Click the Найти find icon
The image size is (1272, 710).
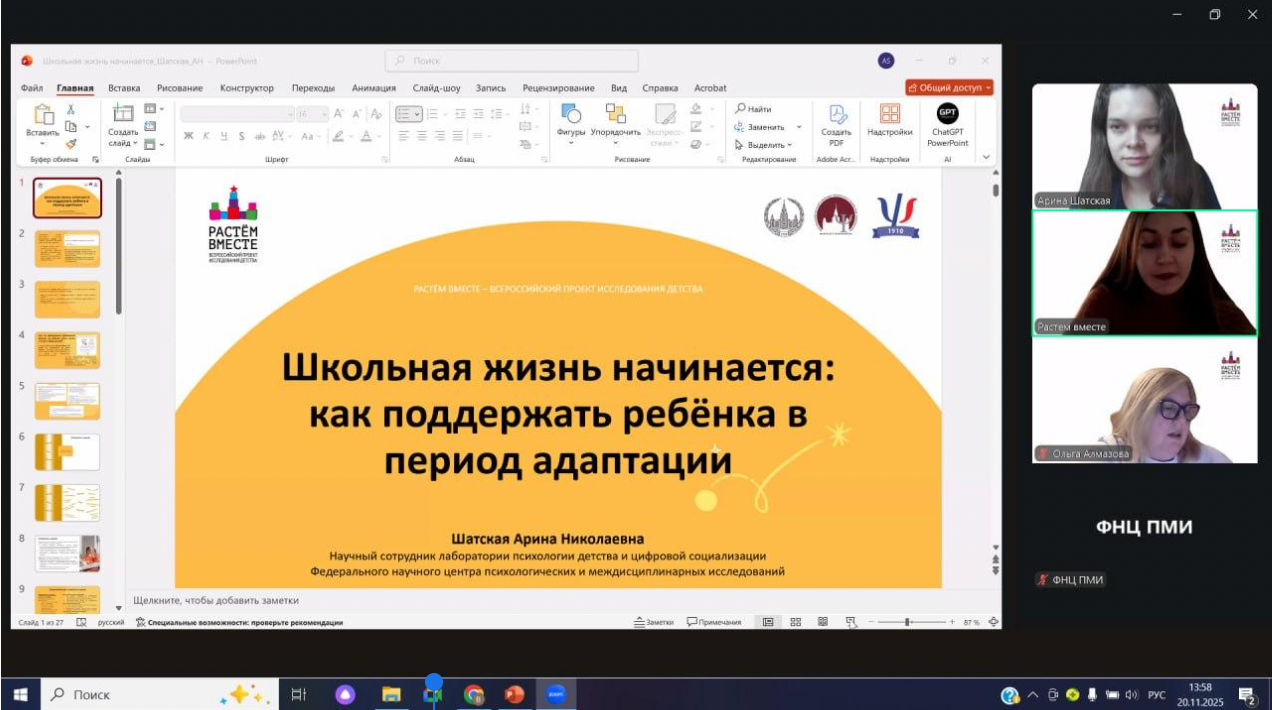pyautogui.click(x=755, y=109)
